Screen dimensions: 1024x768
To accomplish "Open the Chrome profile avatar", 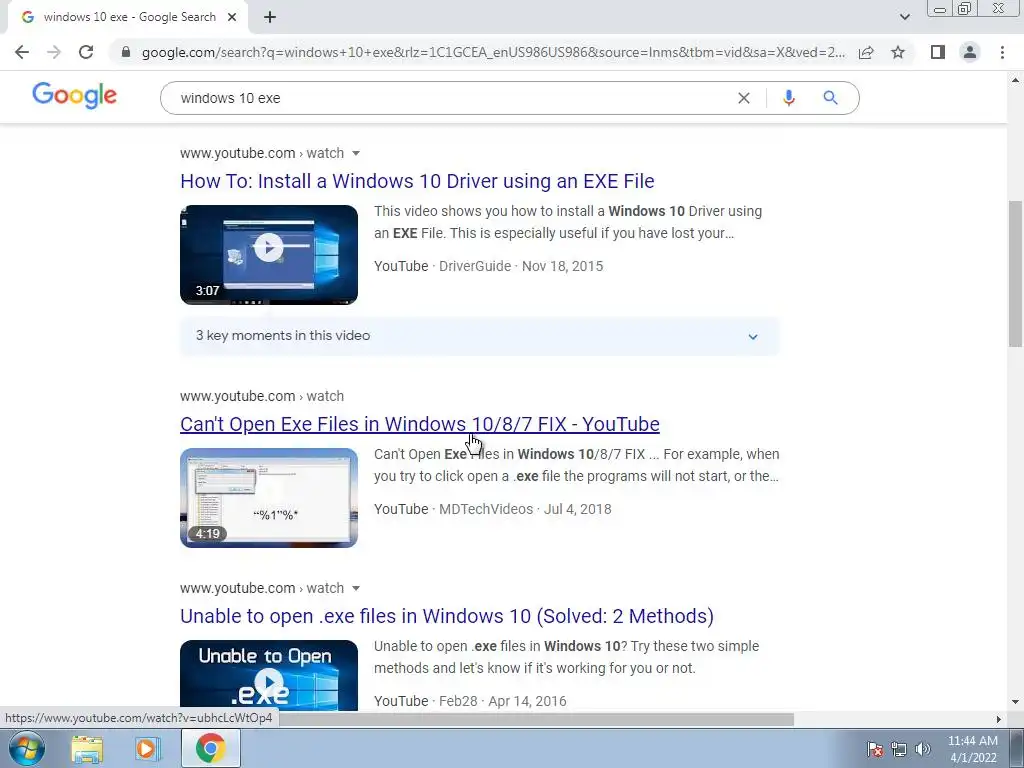I will [970, 52].
